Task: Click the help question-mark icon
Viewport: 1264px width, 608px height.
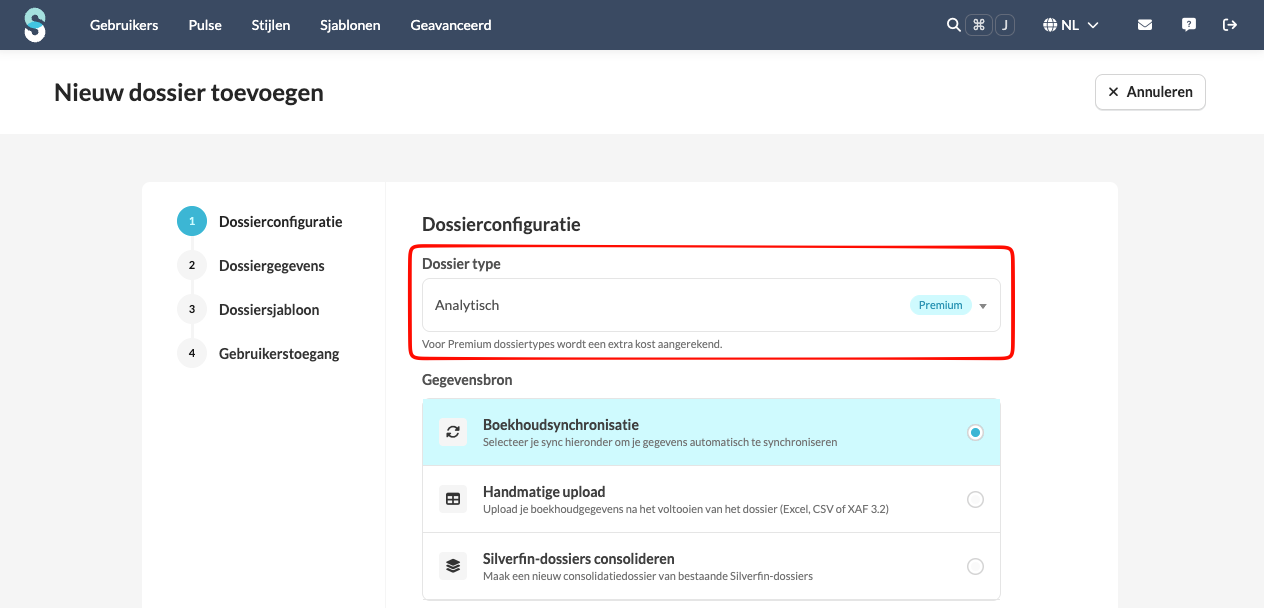Action: click(1188, 25)
